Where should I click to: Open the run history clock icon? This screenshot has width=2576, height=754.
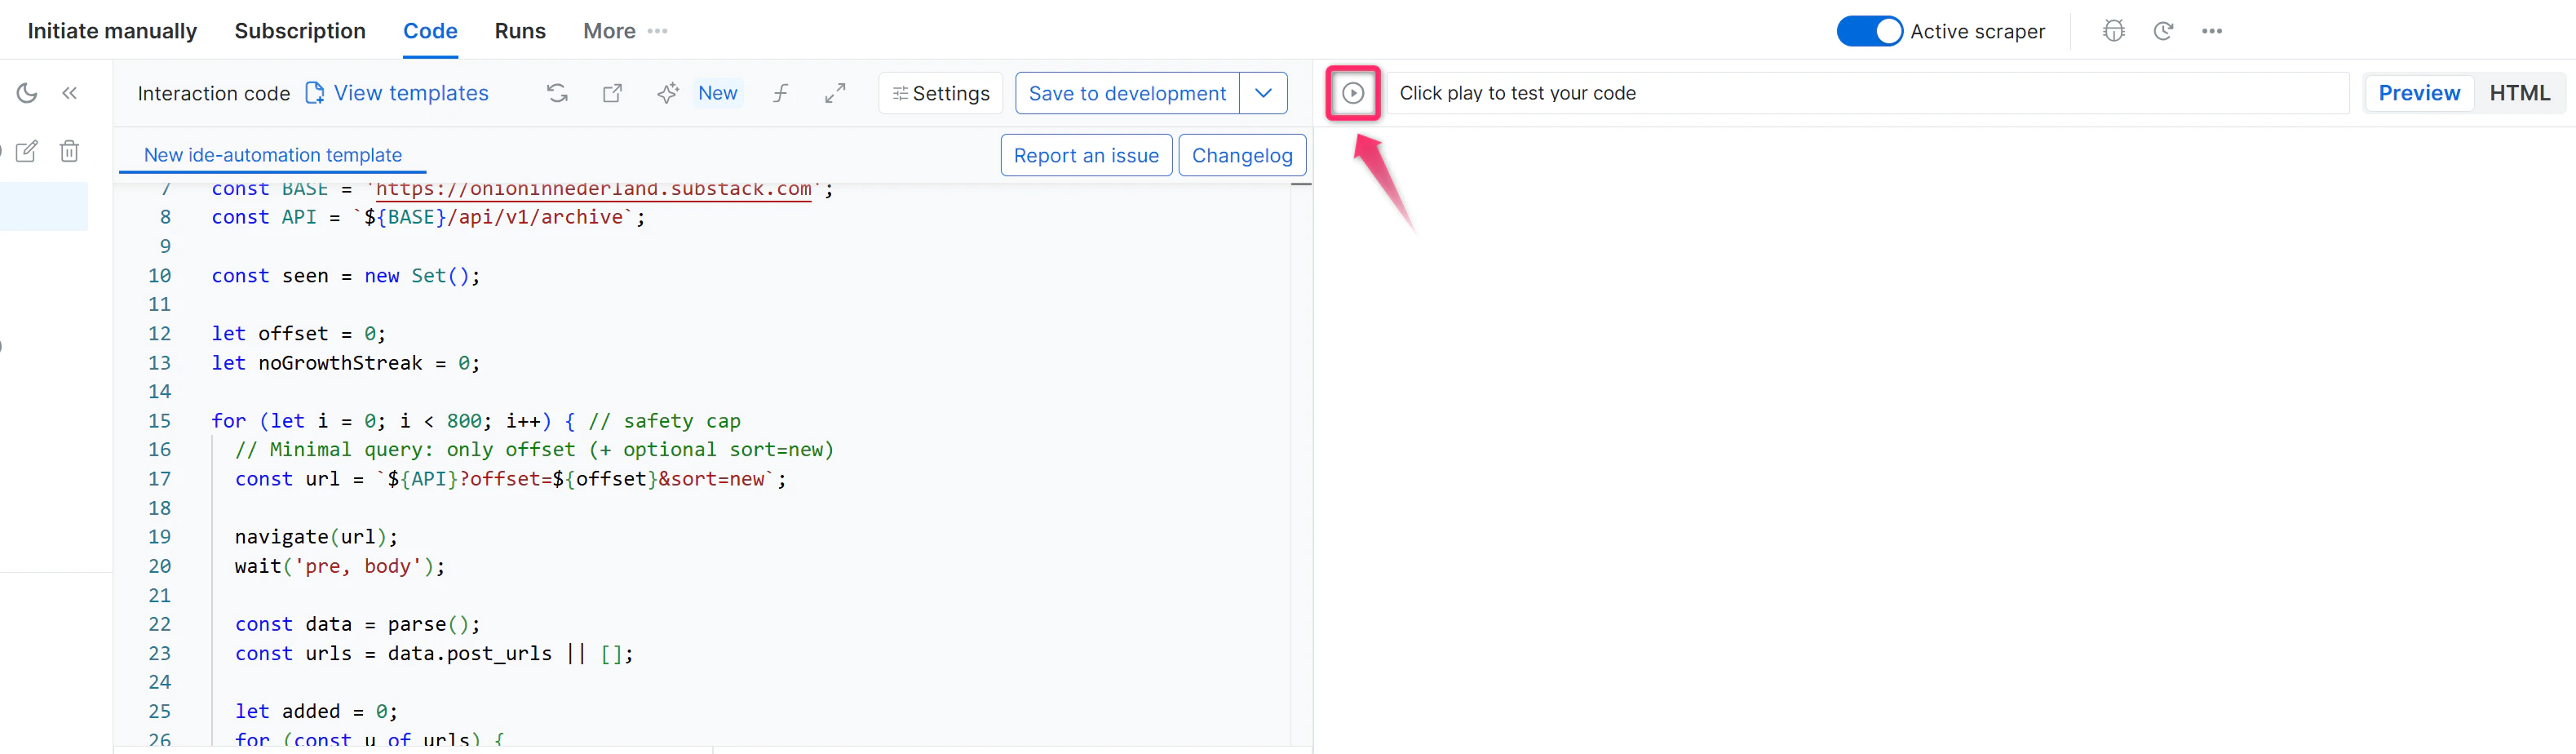[x=2165, y=31]
